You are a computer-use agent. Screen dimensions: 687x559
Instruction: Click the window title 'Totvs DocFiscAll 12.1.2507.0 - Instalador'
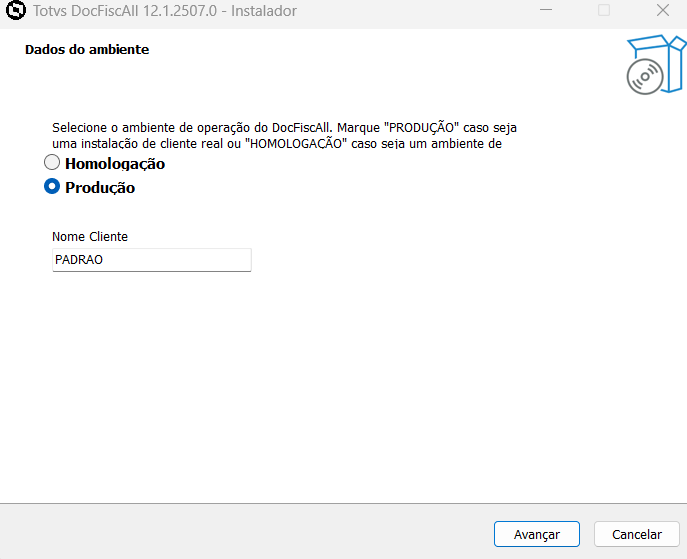165,11
